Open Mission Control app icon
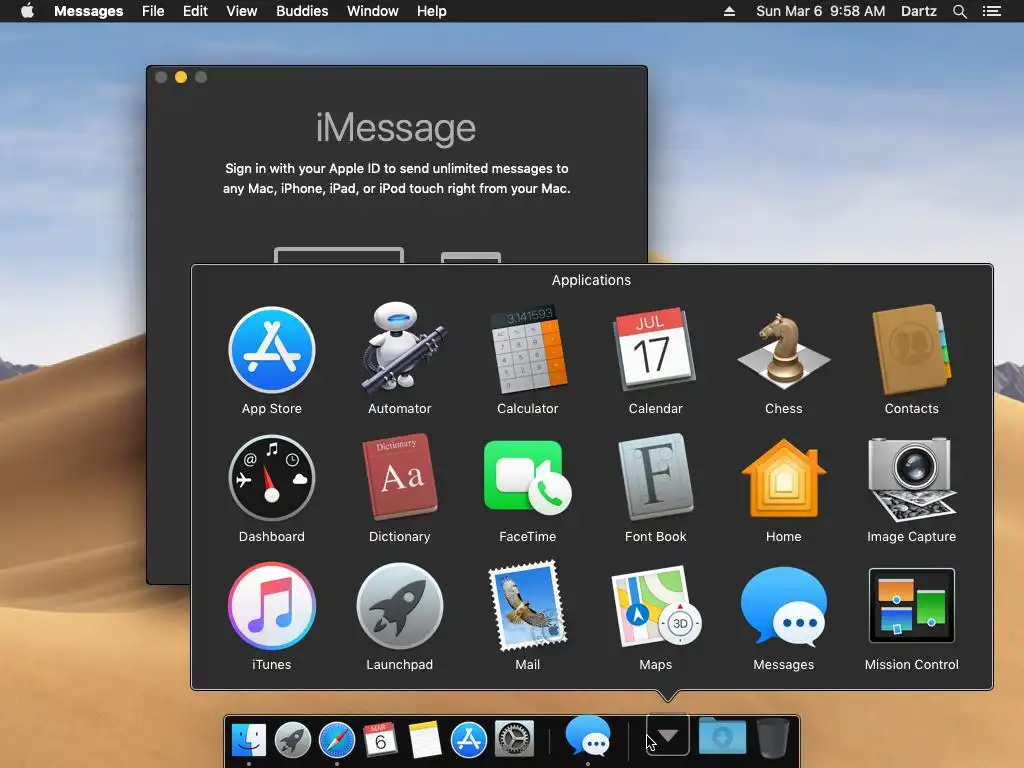The image size is (1024, 768). pyautogui.click(x=912, y=605)
